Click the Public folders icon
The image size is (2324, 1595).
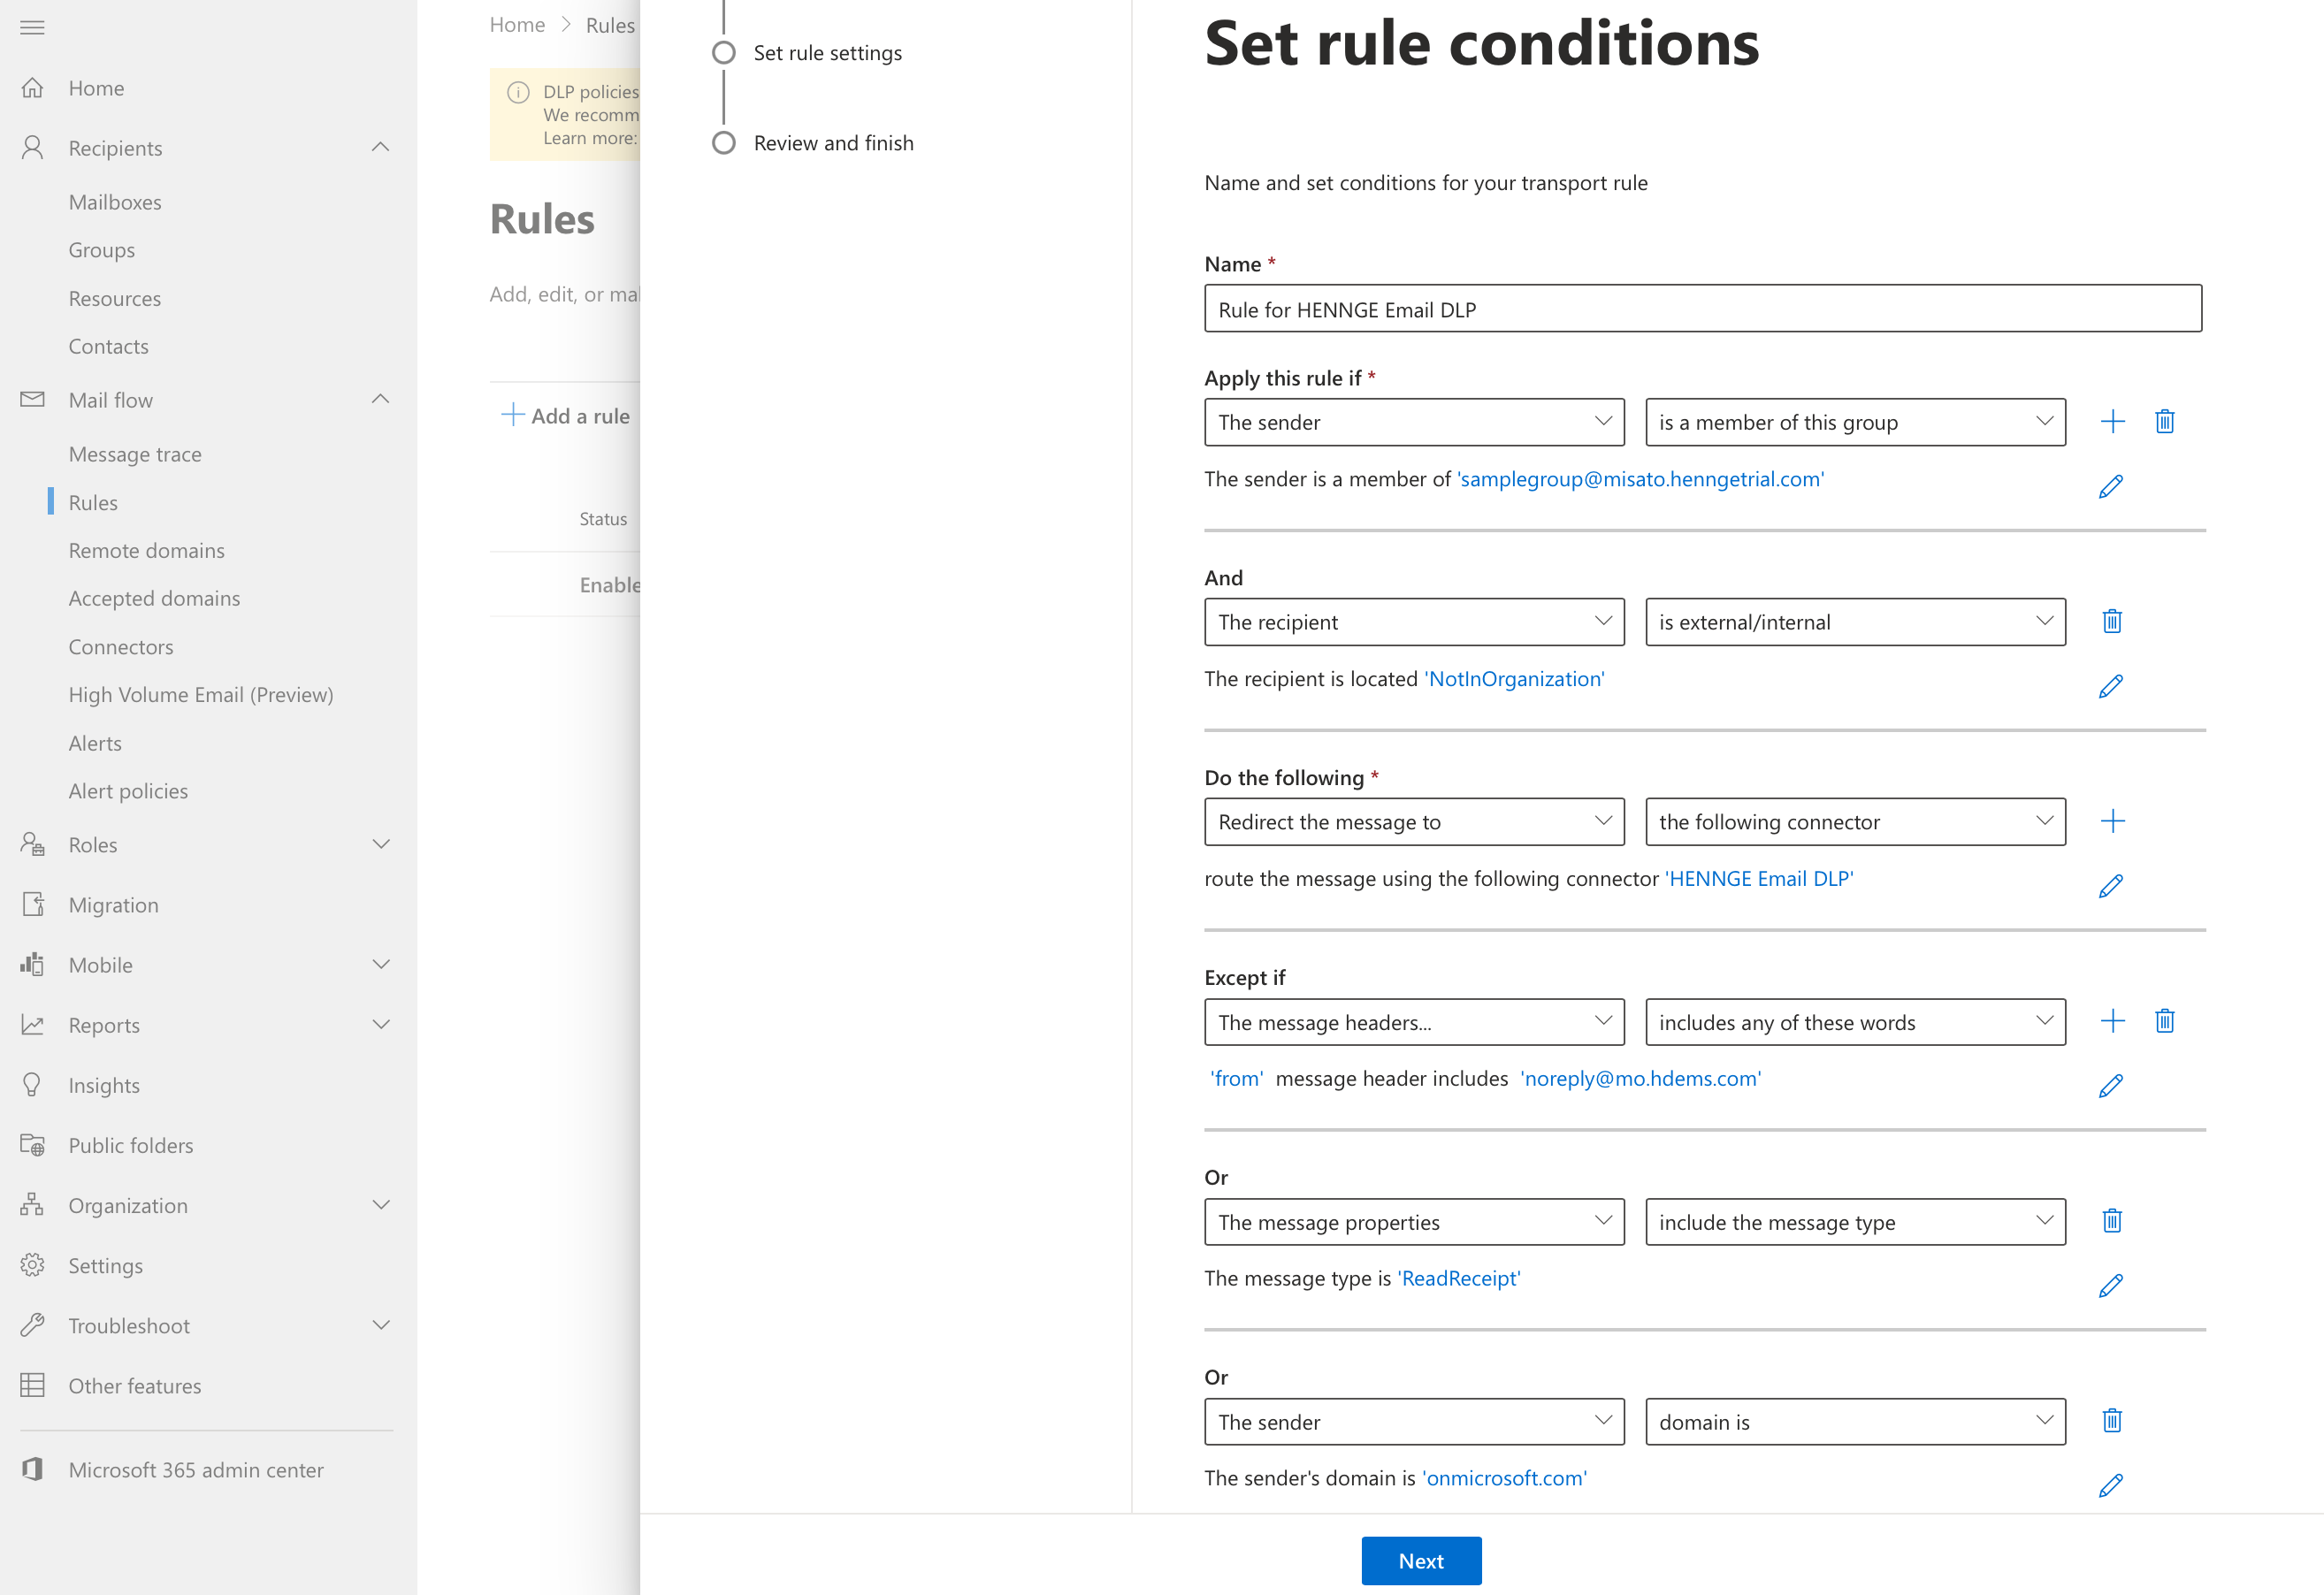click(x=32, y=1145)
